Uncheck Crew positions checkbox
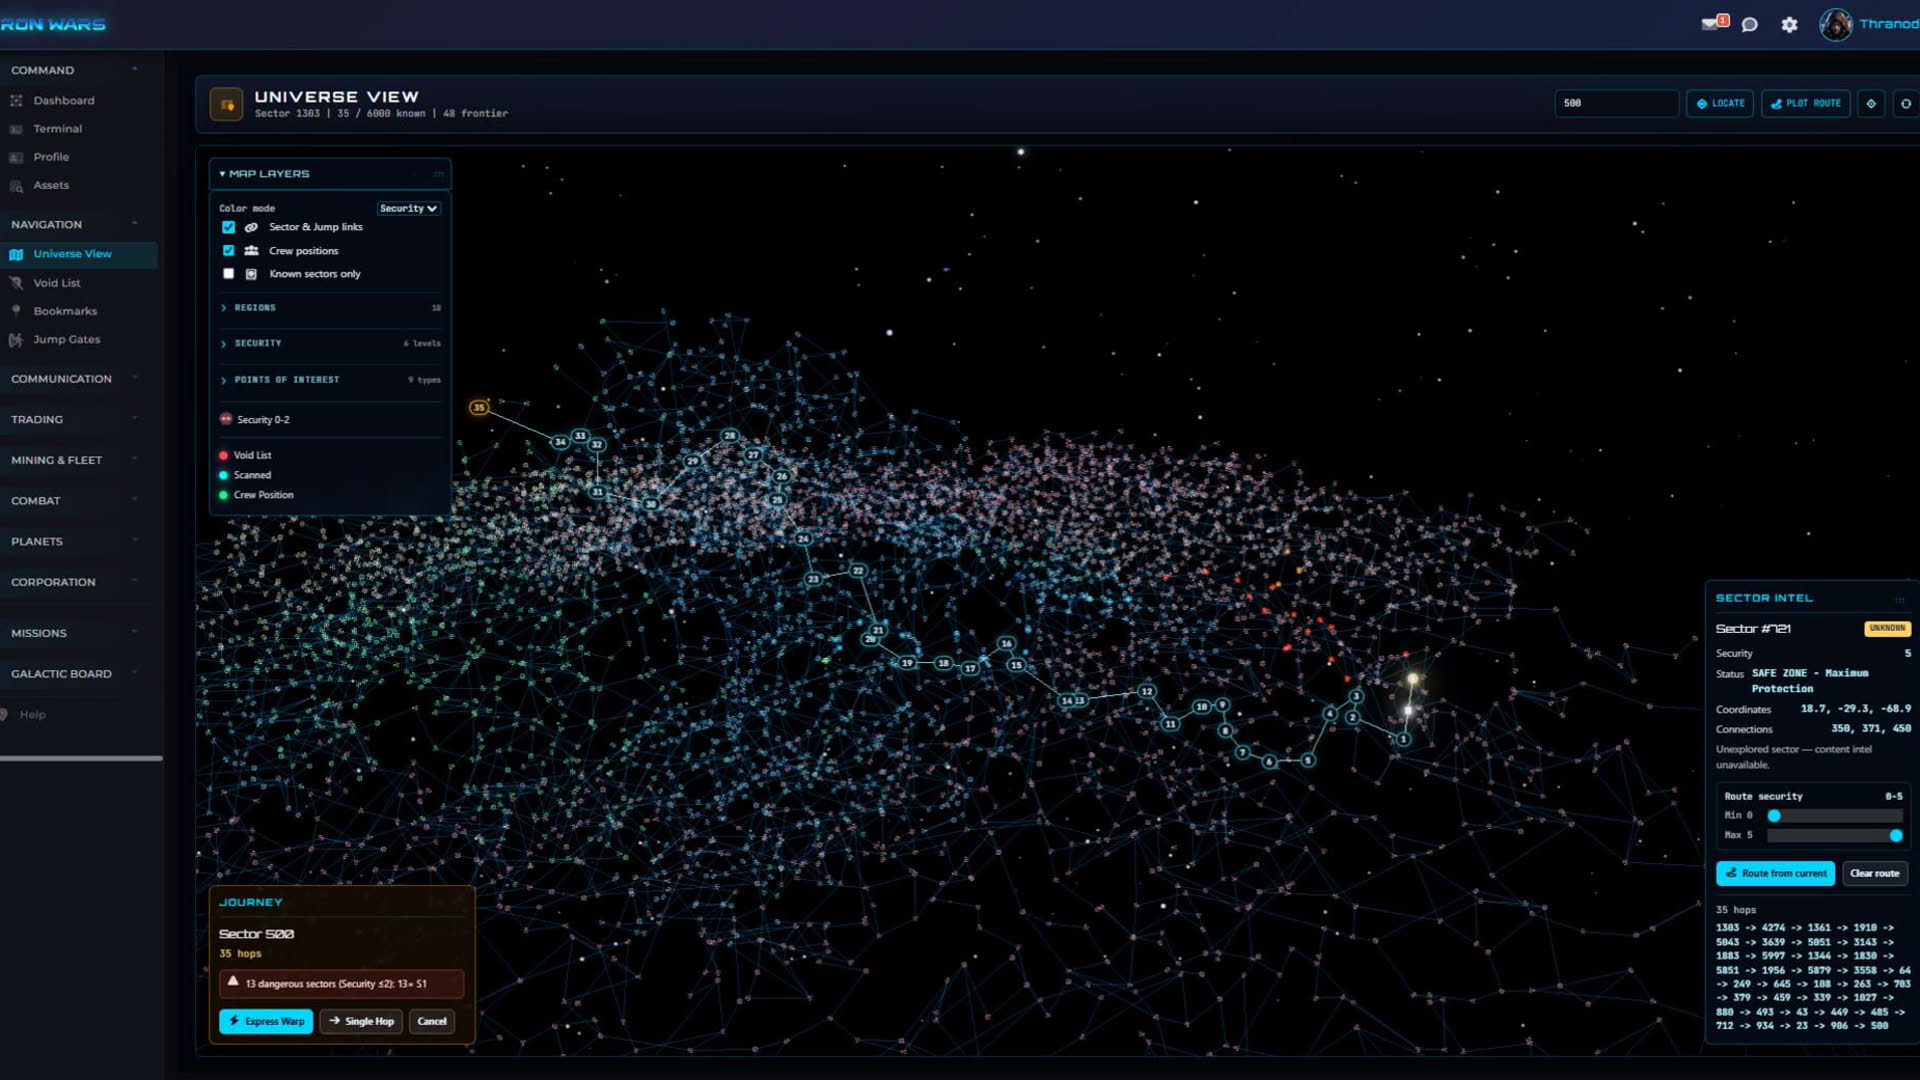Image resolution: width=1920 pixels, height=1080 pixels. point(228,251)
